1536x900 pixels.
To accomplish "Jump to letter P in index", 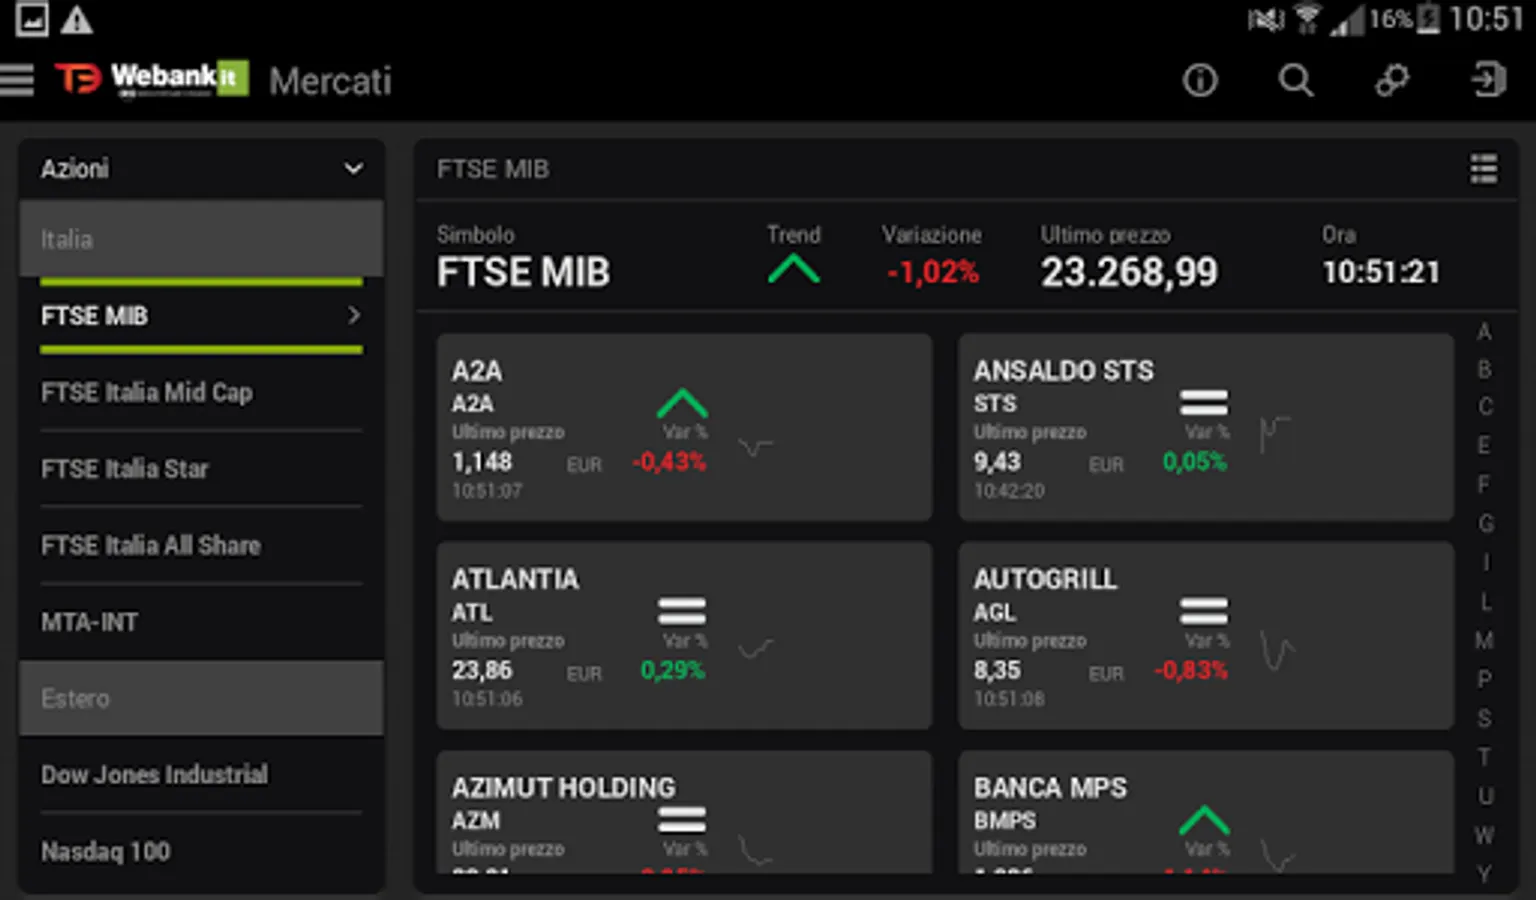I will coord(1484,679).
